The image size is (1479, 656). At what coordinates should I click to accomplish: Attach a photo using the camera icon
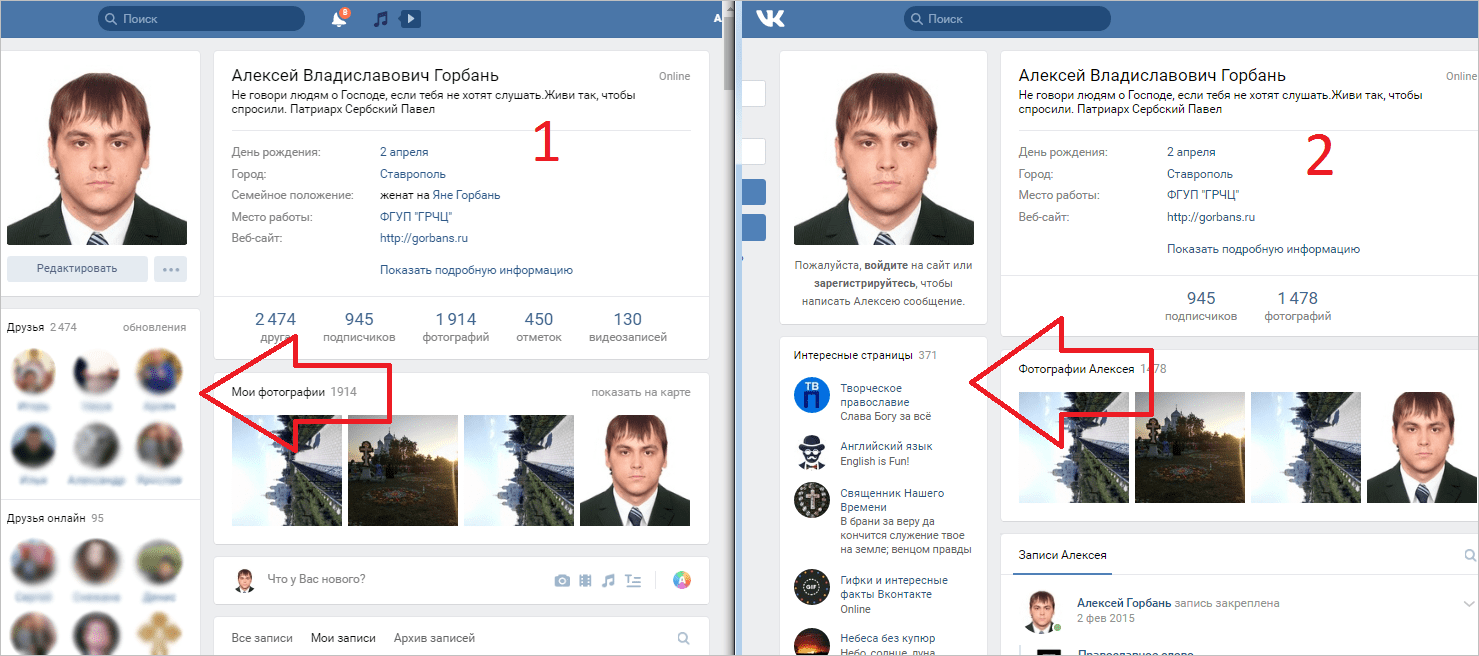(x=562, y=580)
